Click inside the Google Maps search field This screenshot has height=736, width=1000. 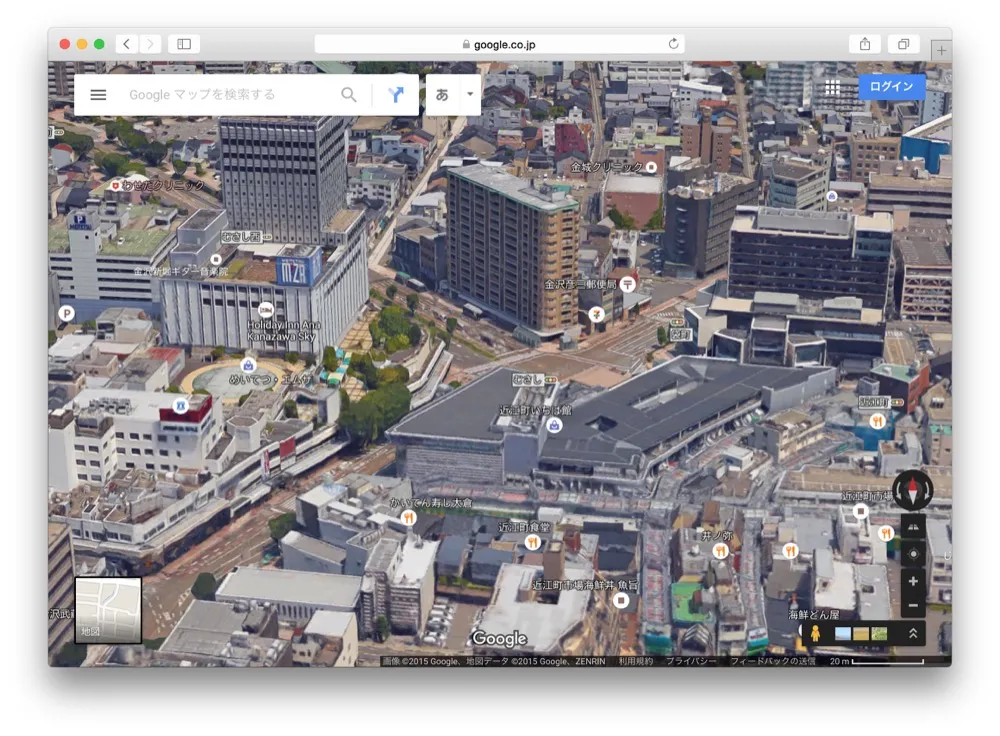pos(220,93)
